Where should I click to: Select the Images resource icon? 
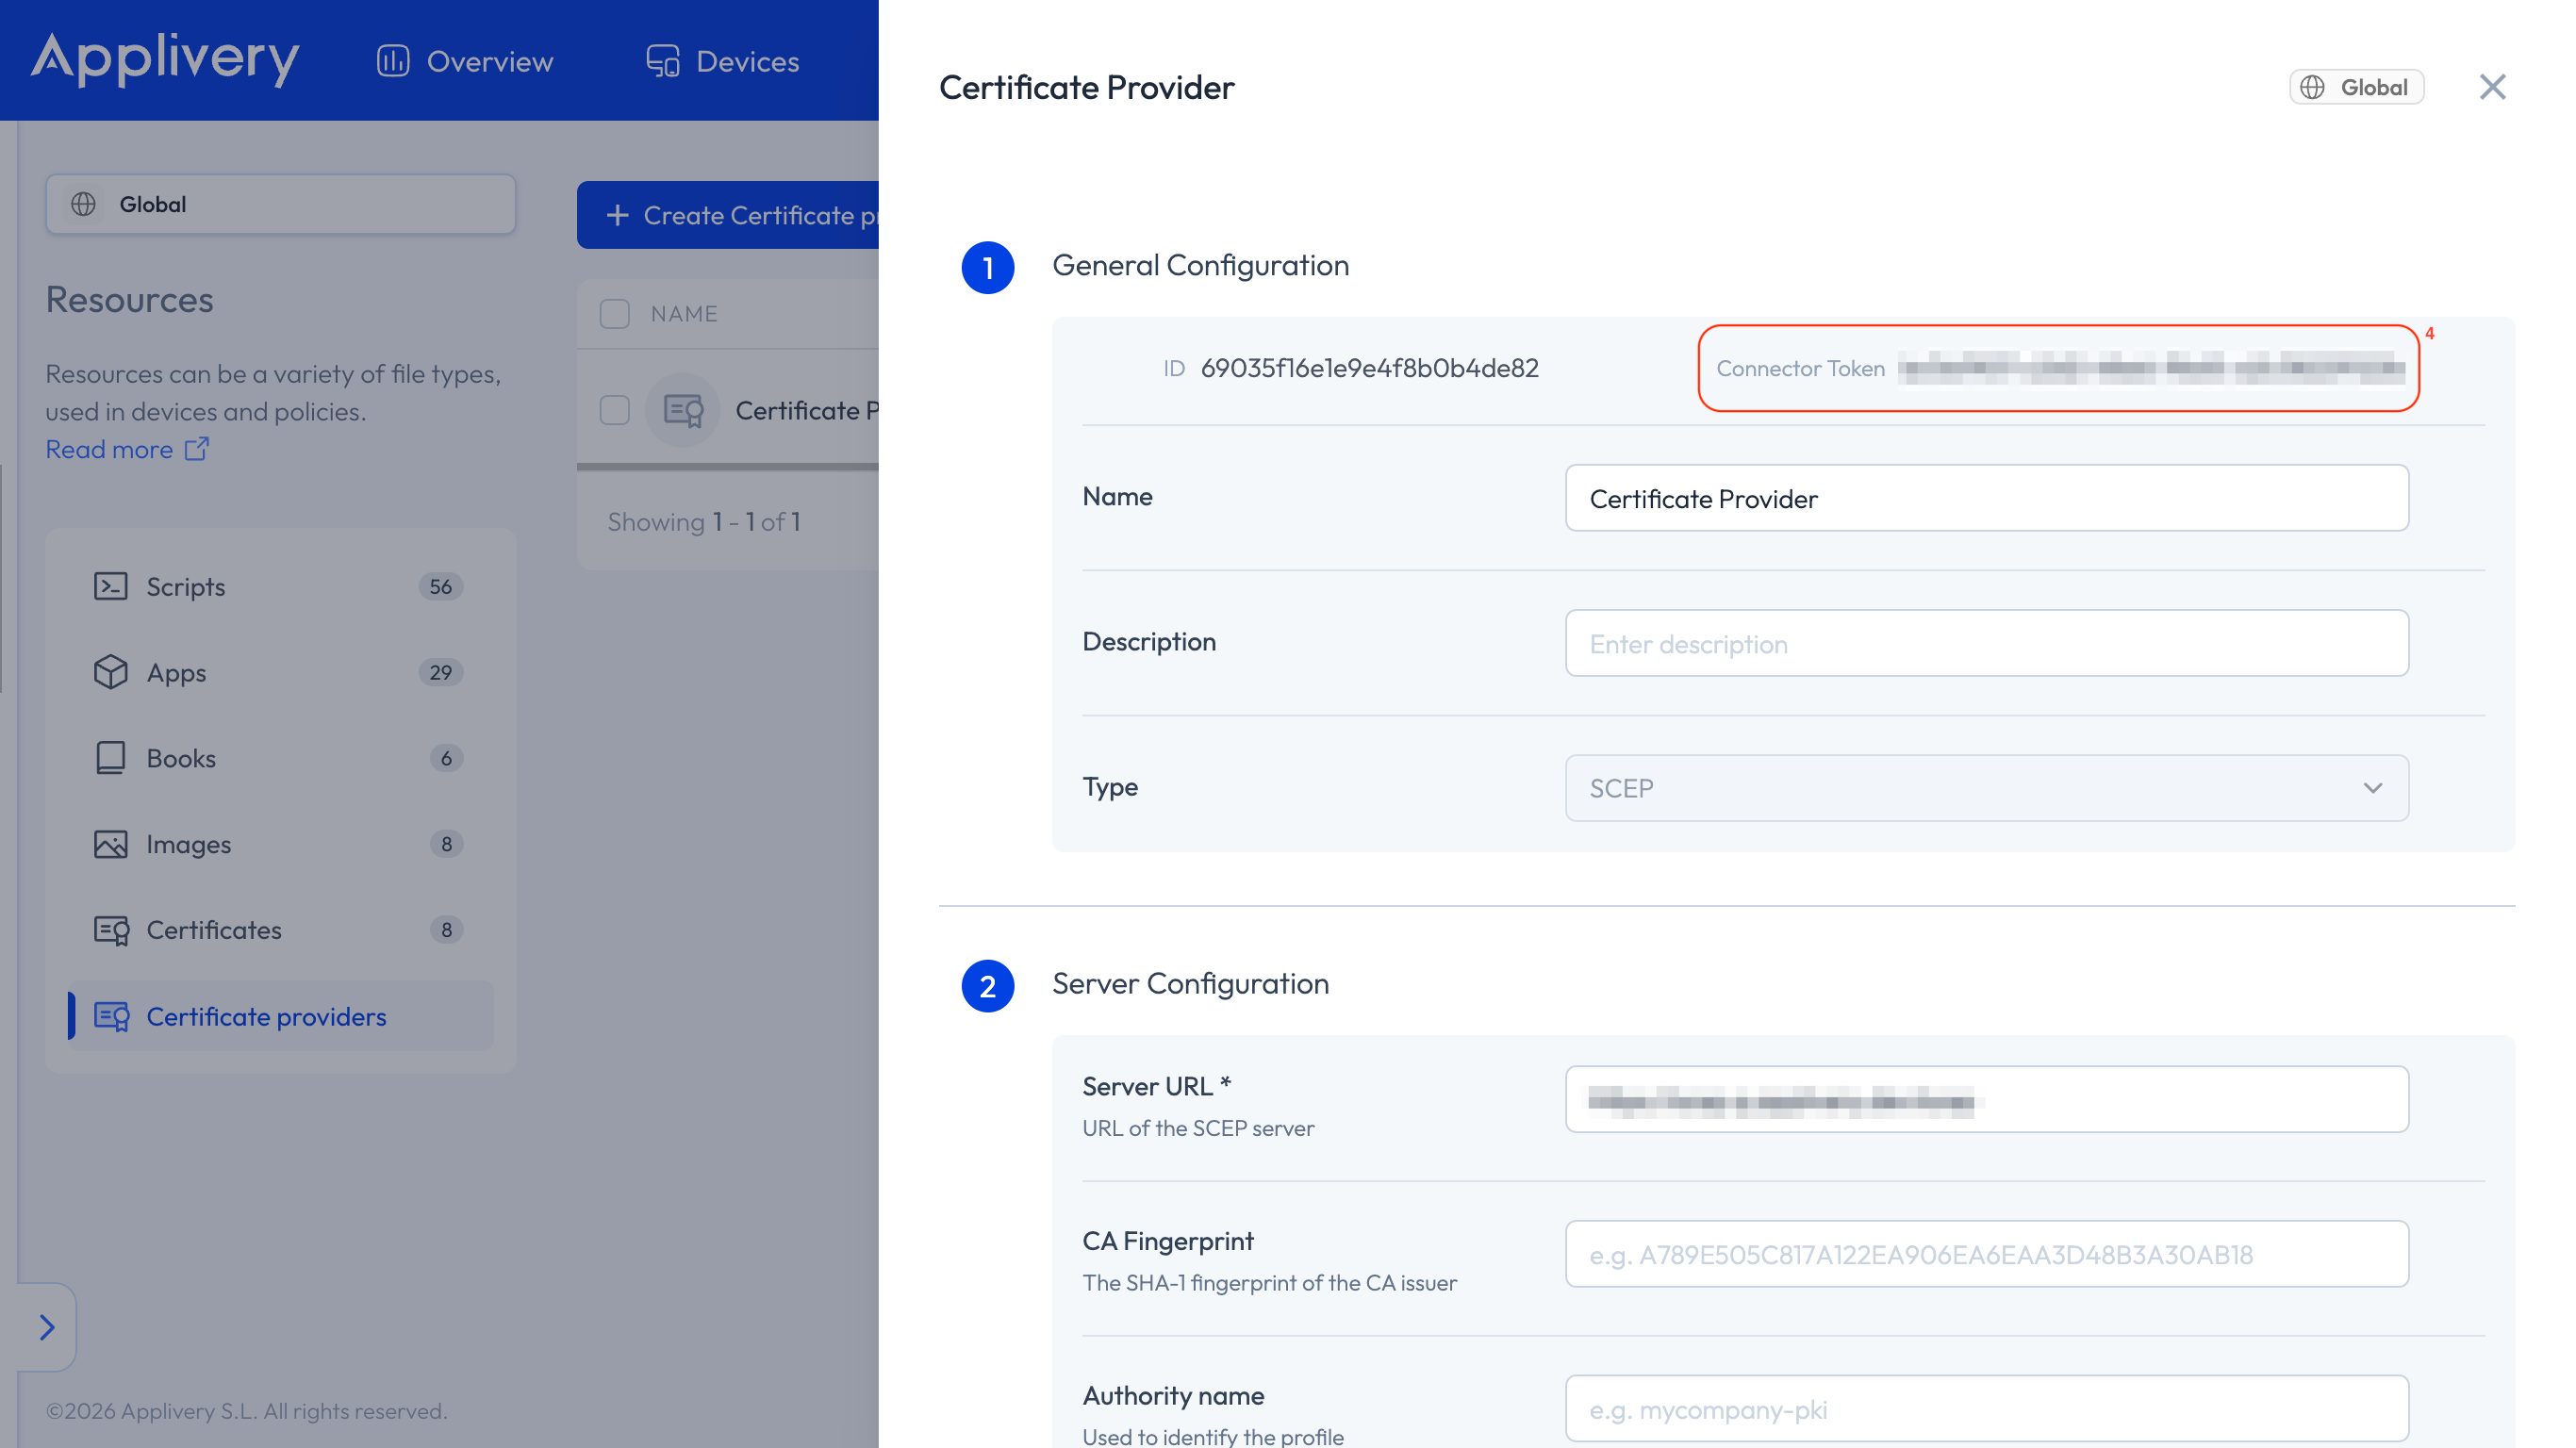(111, 844)
